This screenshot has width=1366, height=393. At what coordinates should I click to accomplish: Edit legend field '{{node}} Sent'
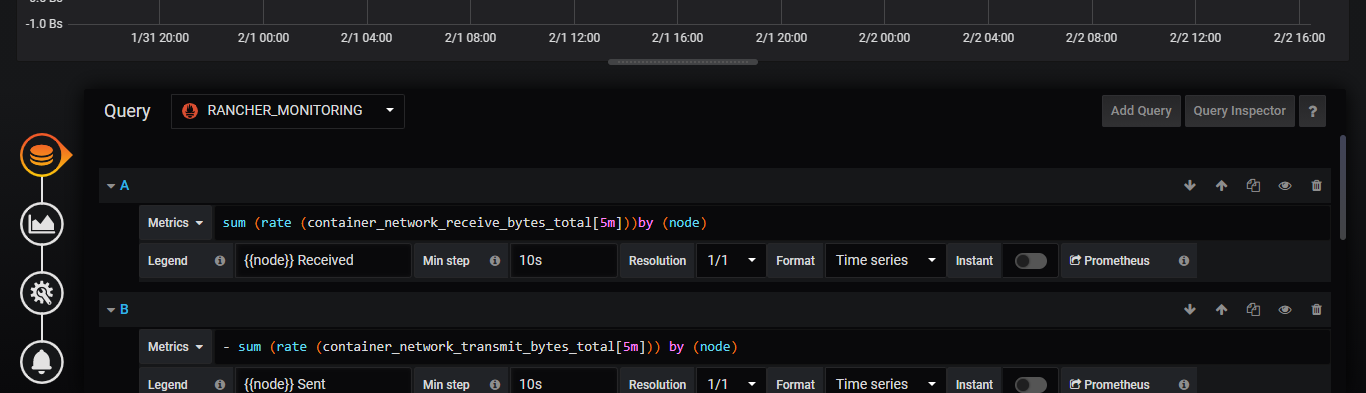(323, 384)
